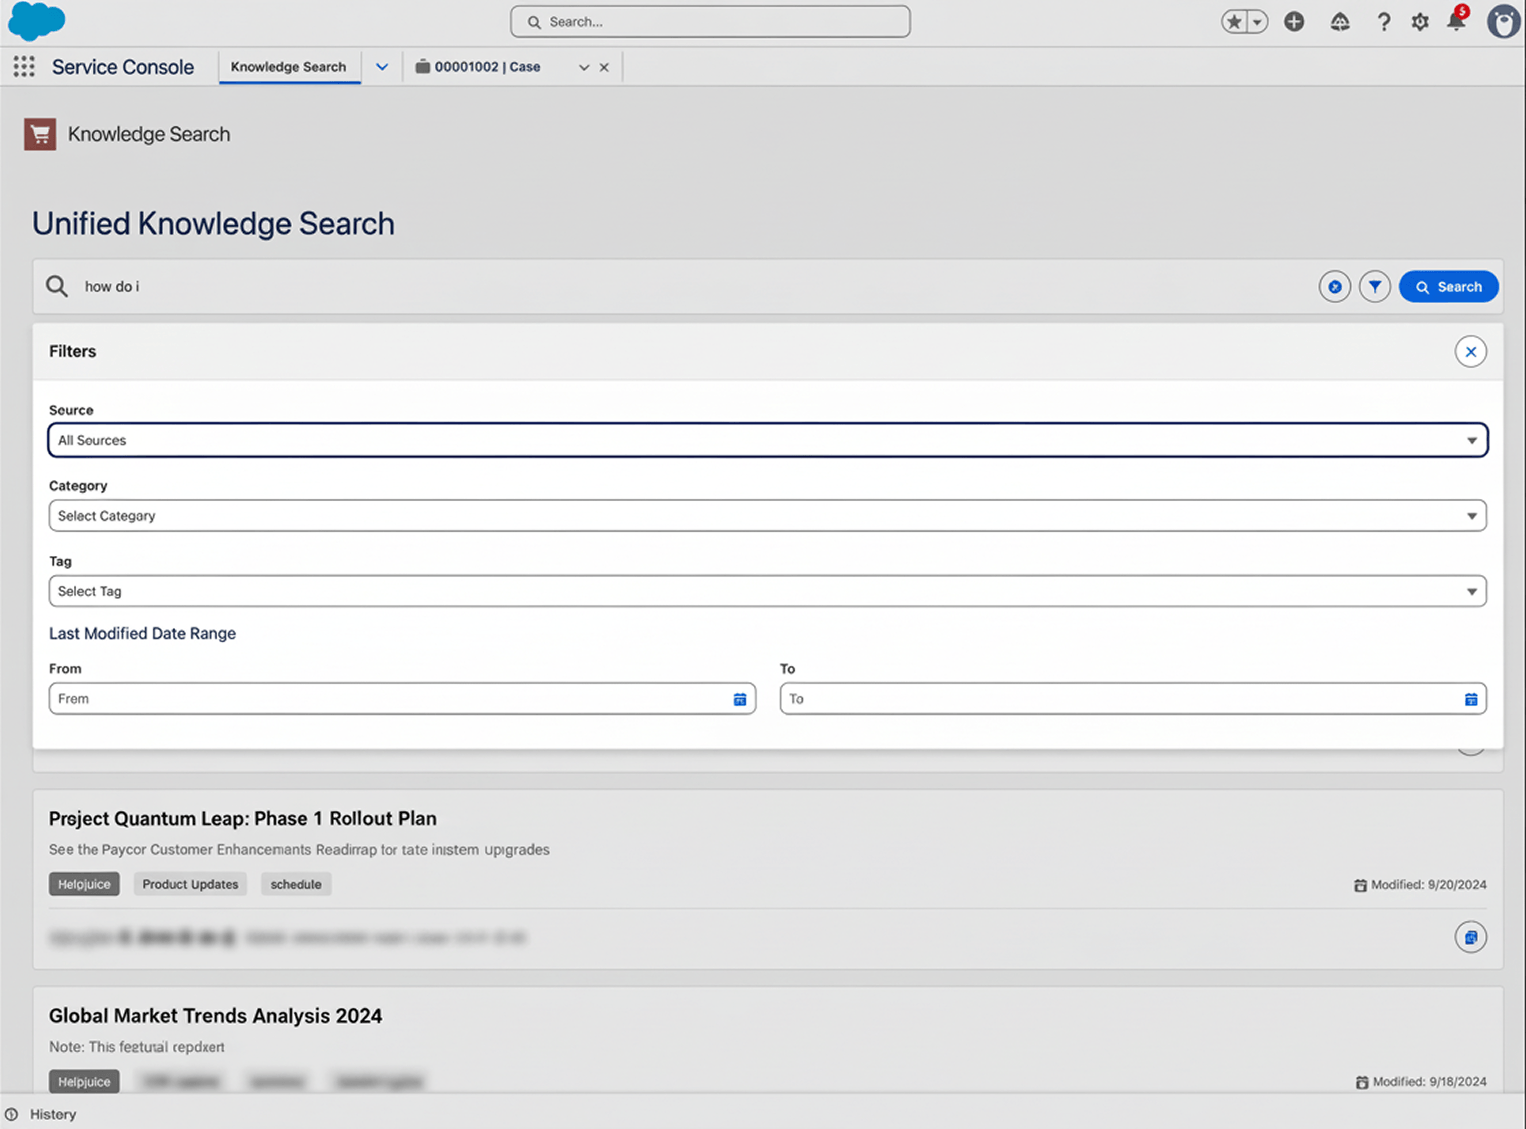Type in the global Search field
1526x1129 pixels.
point(710,21)
